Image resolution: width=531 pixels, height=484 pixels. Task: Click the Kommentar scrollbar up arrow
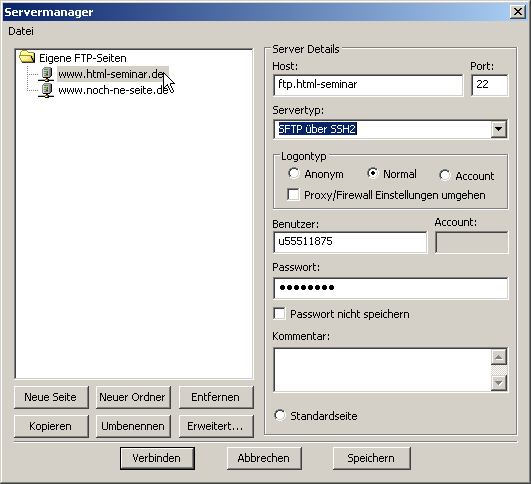click(x=499, y=357)
